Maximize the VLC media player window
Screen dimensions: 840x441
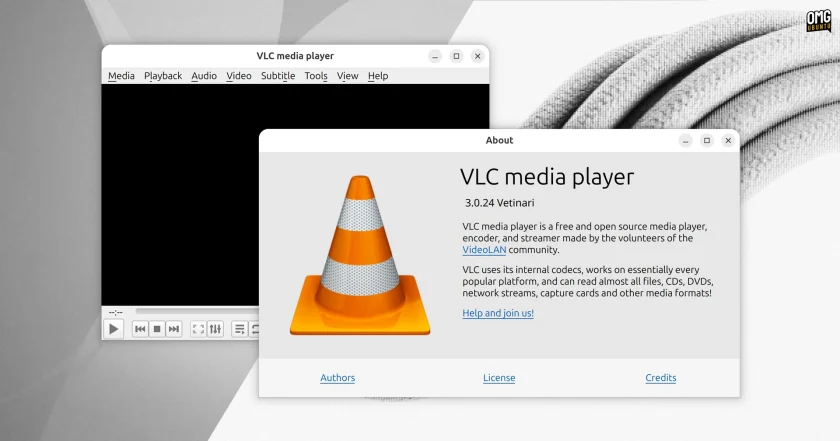tap(456, 56)
